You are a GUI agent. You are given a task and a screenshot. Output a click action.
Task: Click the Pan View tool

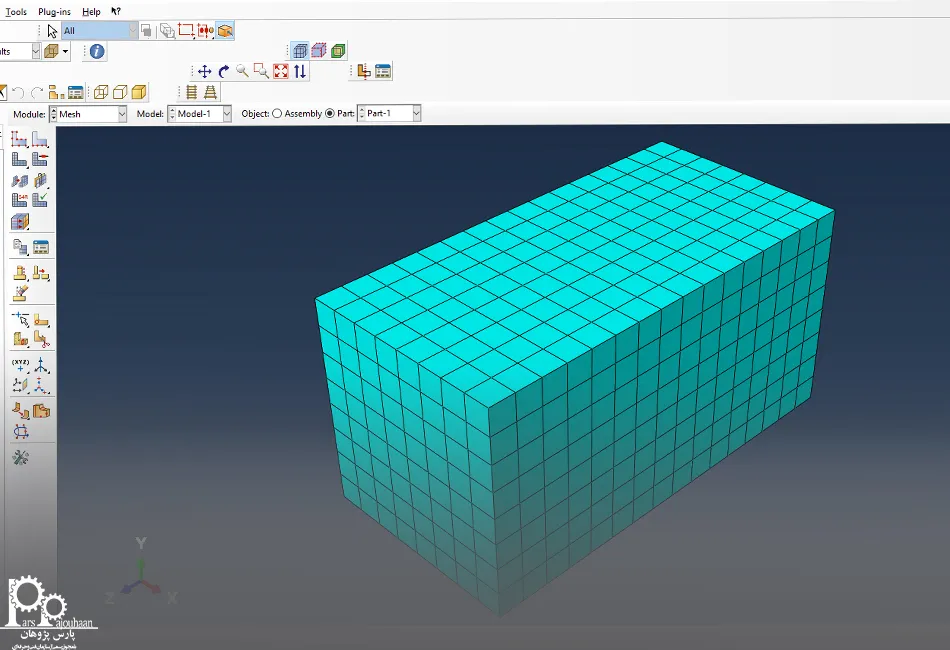tap(204, 71)
